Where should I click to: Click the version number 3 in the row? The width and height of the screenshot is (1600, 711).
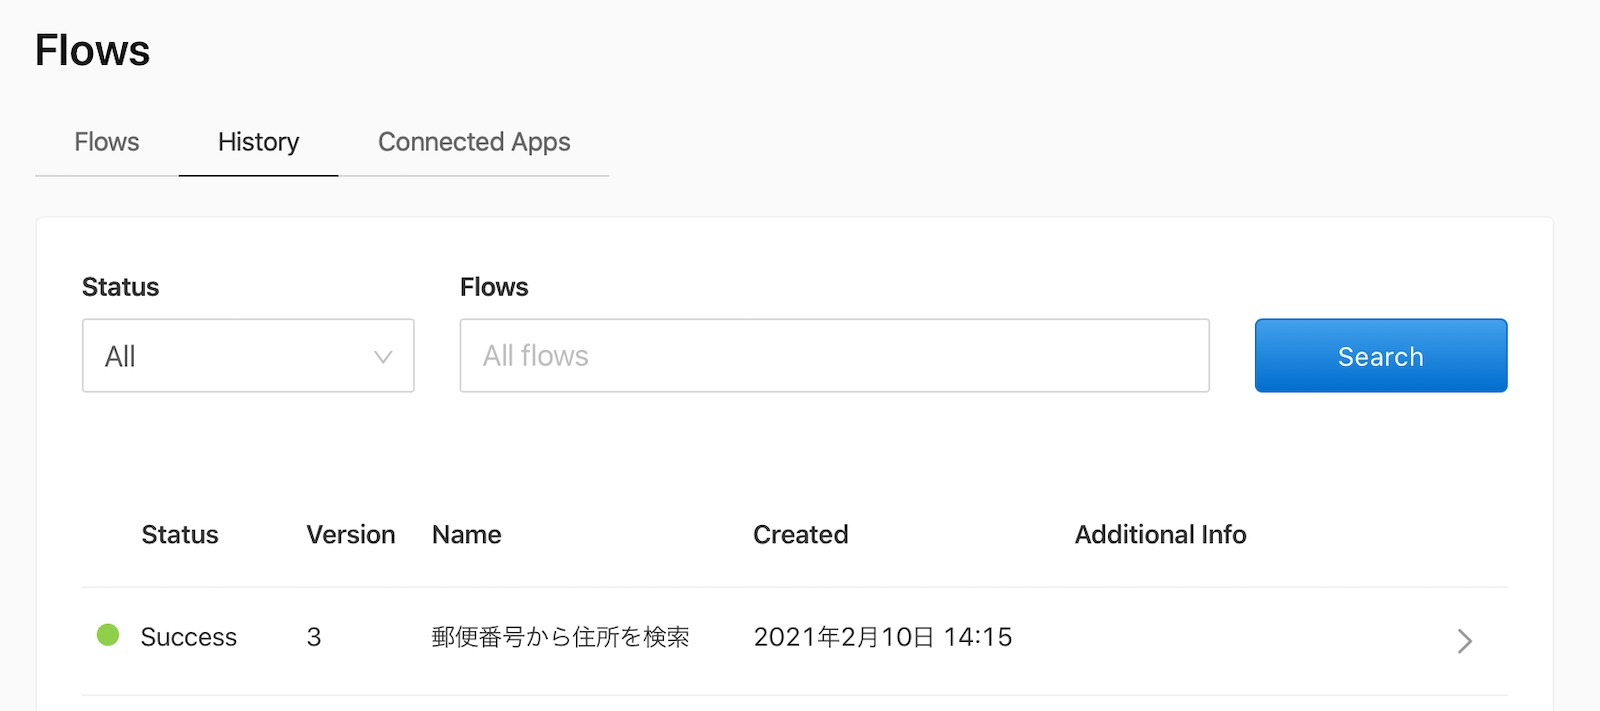(314, 637)
